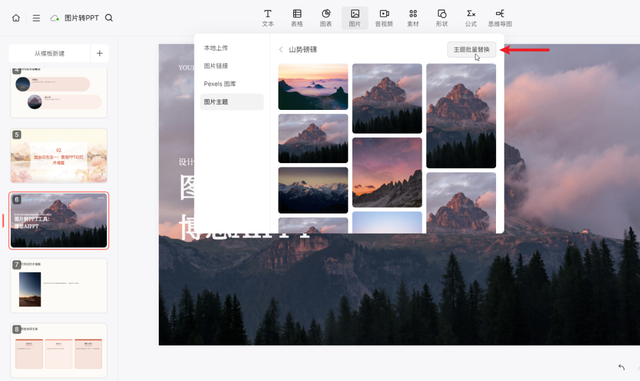The height and width of the screenshot is (381, 640).
Task: Click the search magnifier icon
Action: (x=109, y=18)
